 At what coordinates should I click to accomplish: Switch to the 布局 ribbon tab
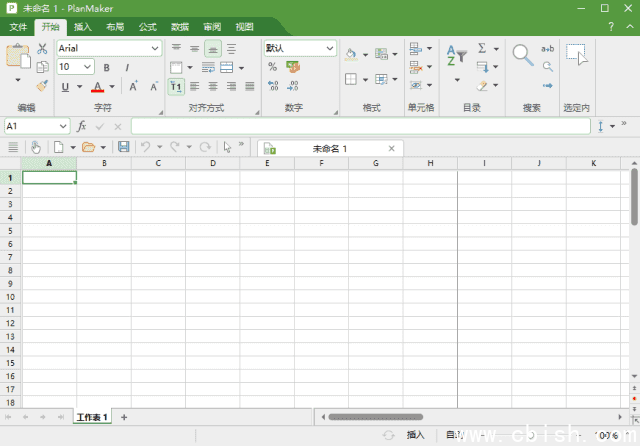coord(115,27)
